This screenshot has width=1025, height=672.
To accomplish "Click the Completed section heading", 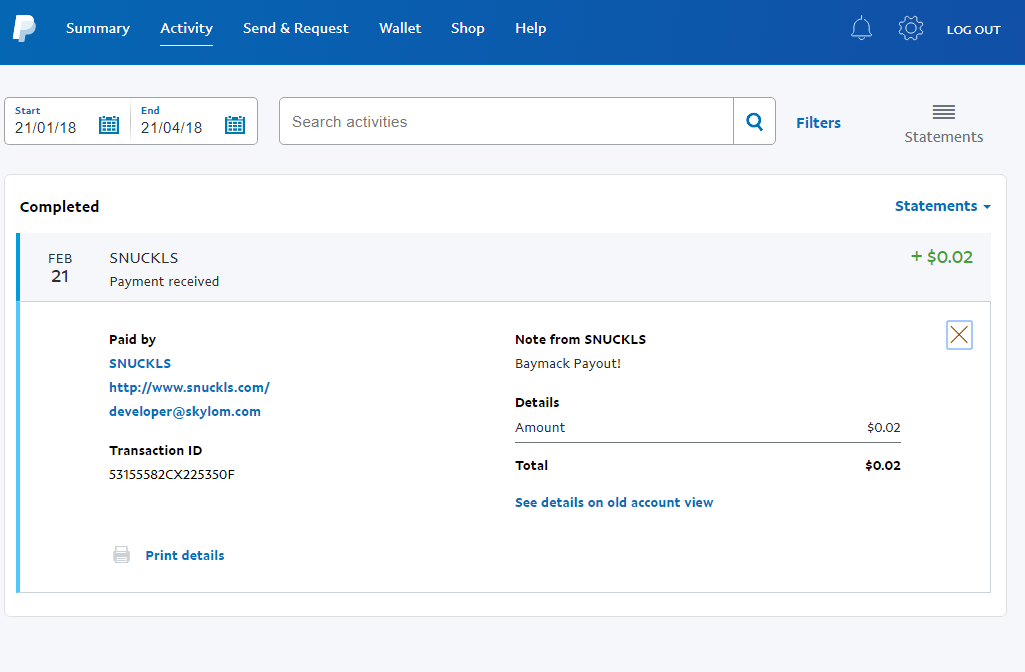I will tap(59, 207).
